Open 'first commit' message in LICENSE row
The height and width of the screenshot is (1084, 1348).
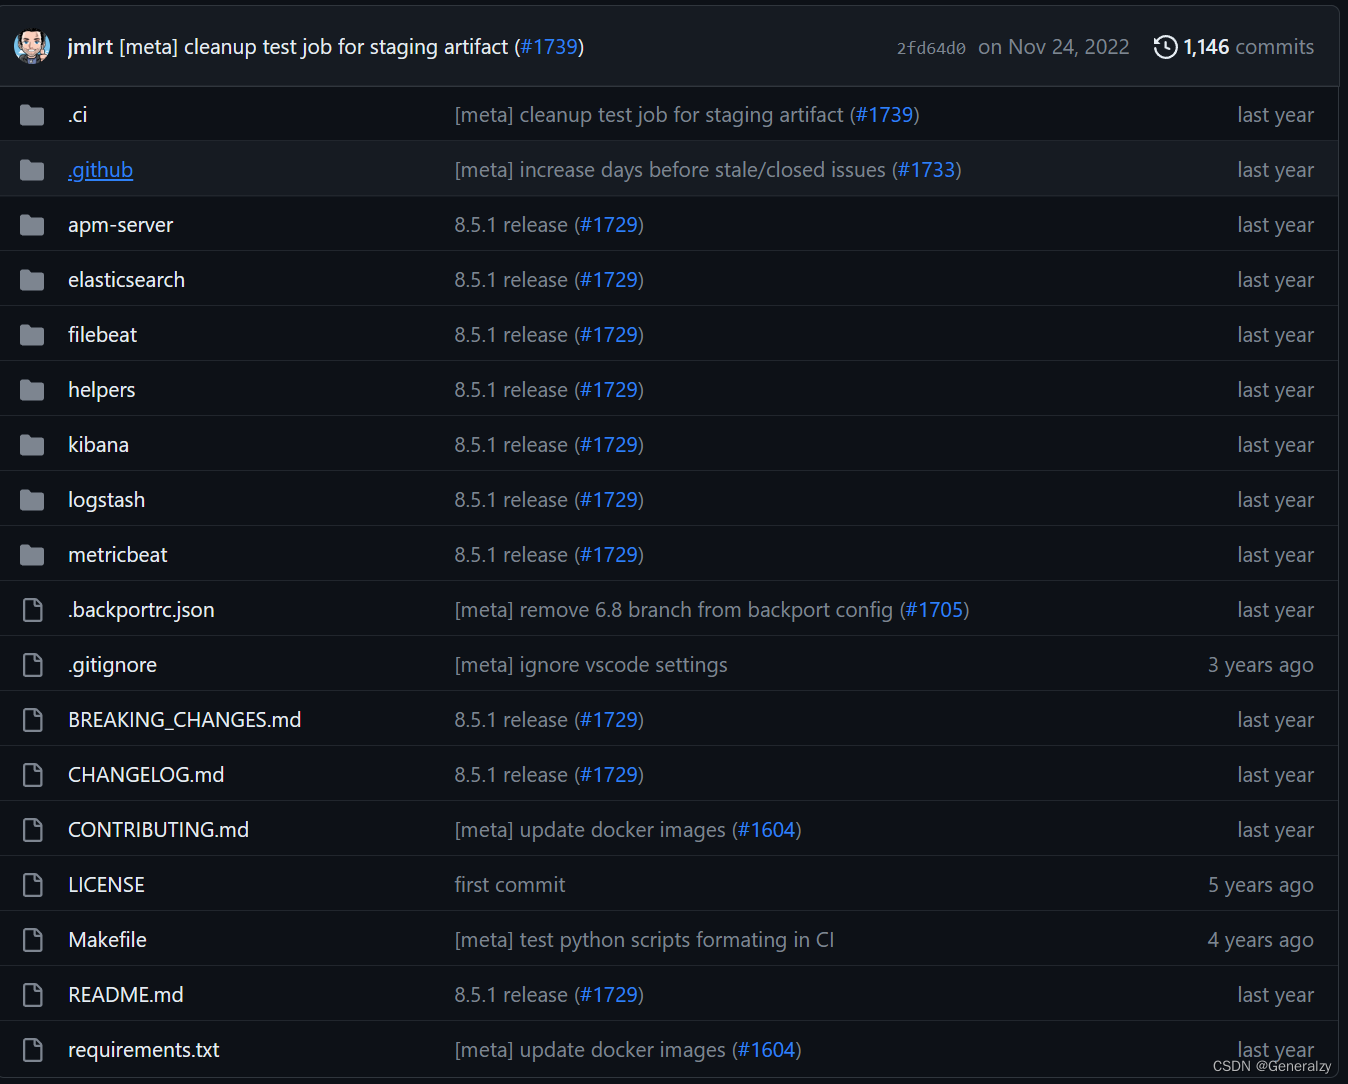tap(510, 885)
